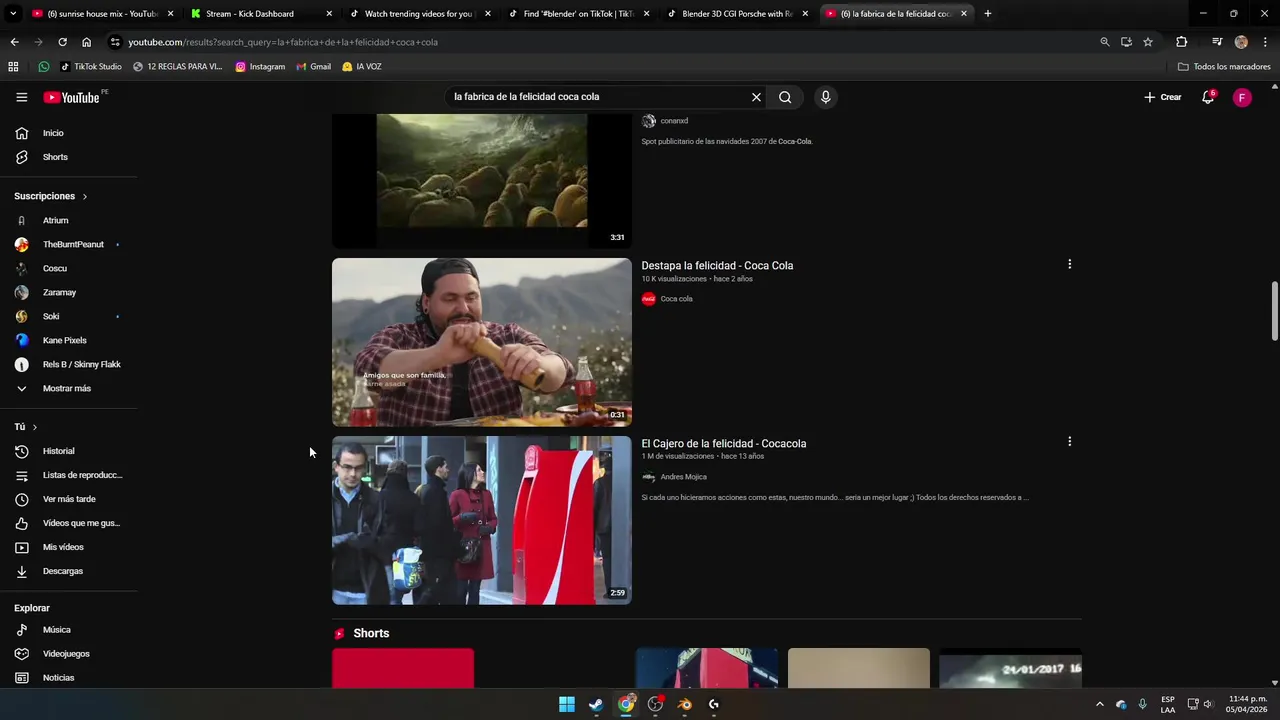Open Ver más tarde
This screenshot has height=720, width=1280.
pos(69,499)
